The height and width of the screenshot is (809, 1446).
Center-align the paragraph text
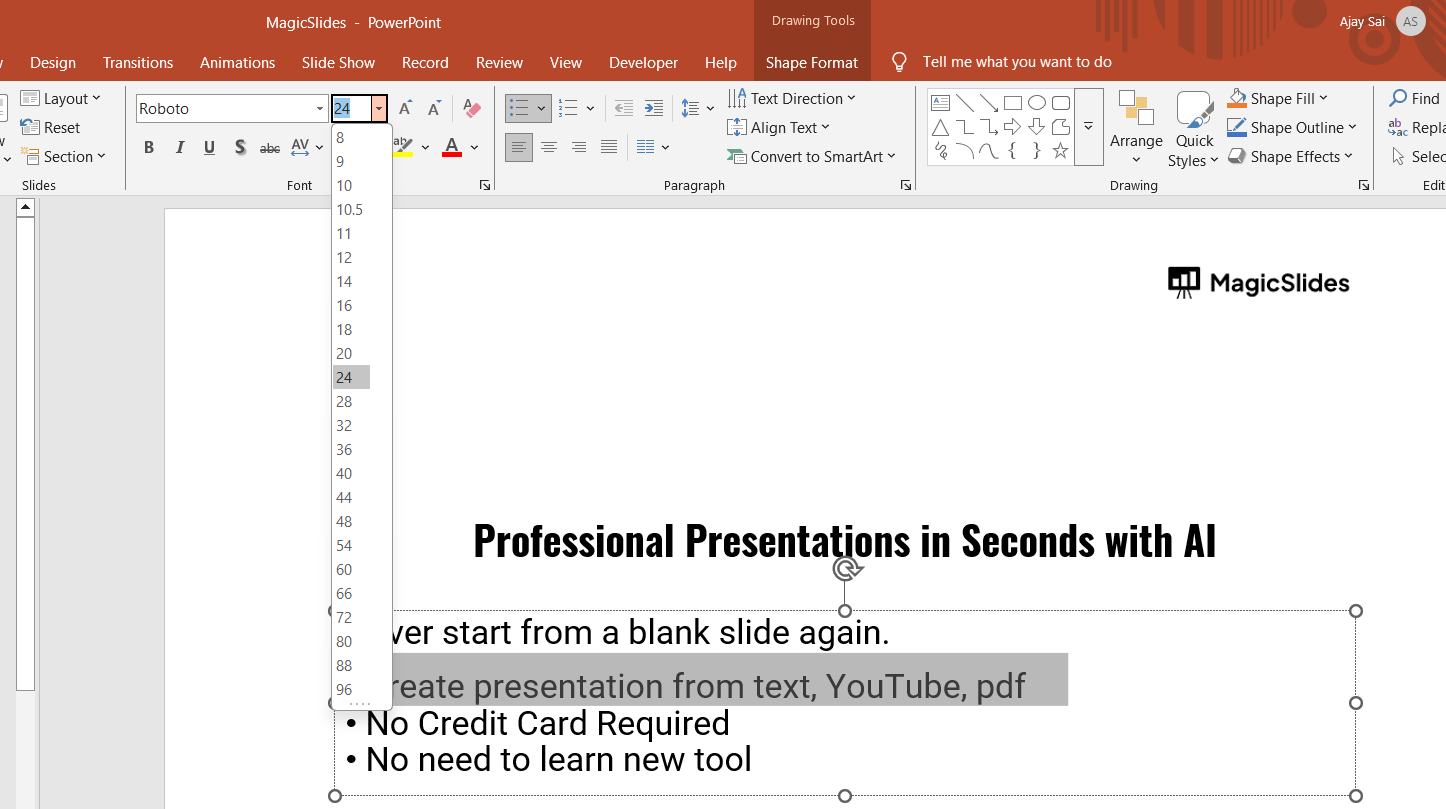[549, 147]
